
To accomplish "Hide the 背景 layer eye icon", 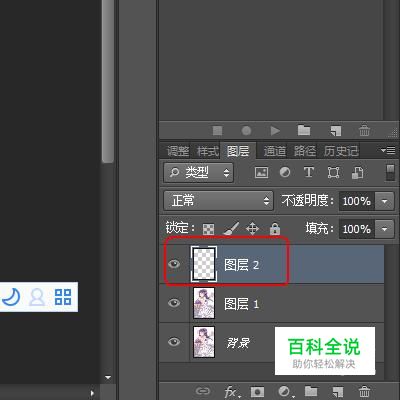I will point(174,342).
